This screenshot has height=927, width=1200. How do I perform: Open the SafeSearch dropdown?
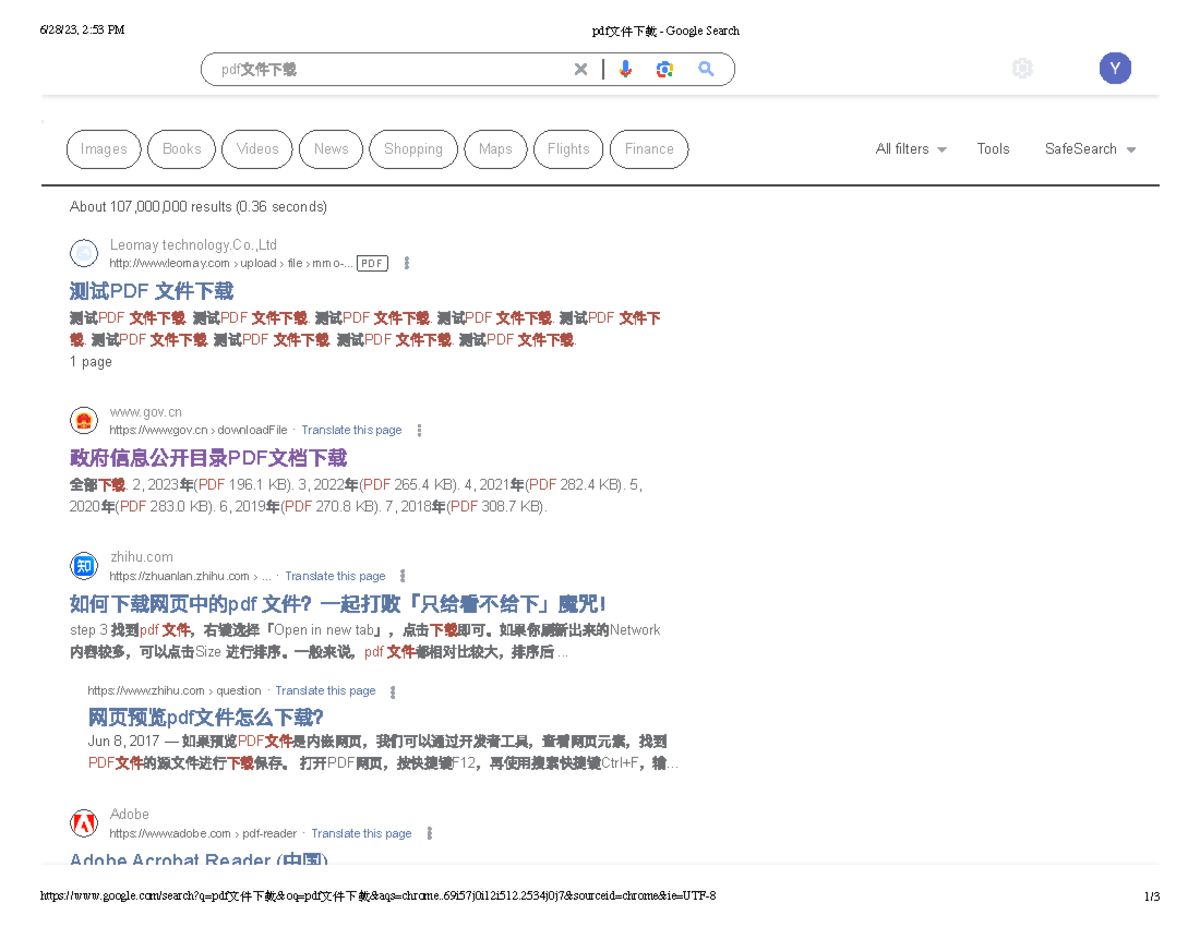click(1090, 149)
